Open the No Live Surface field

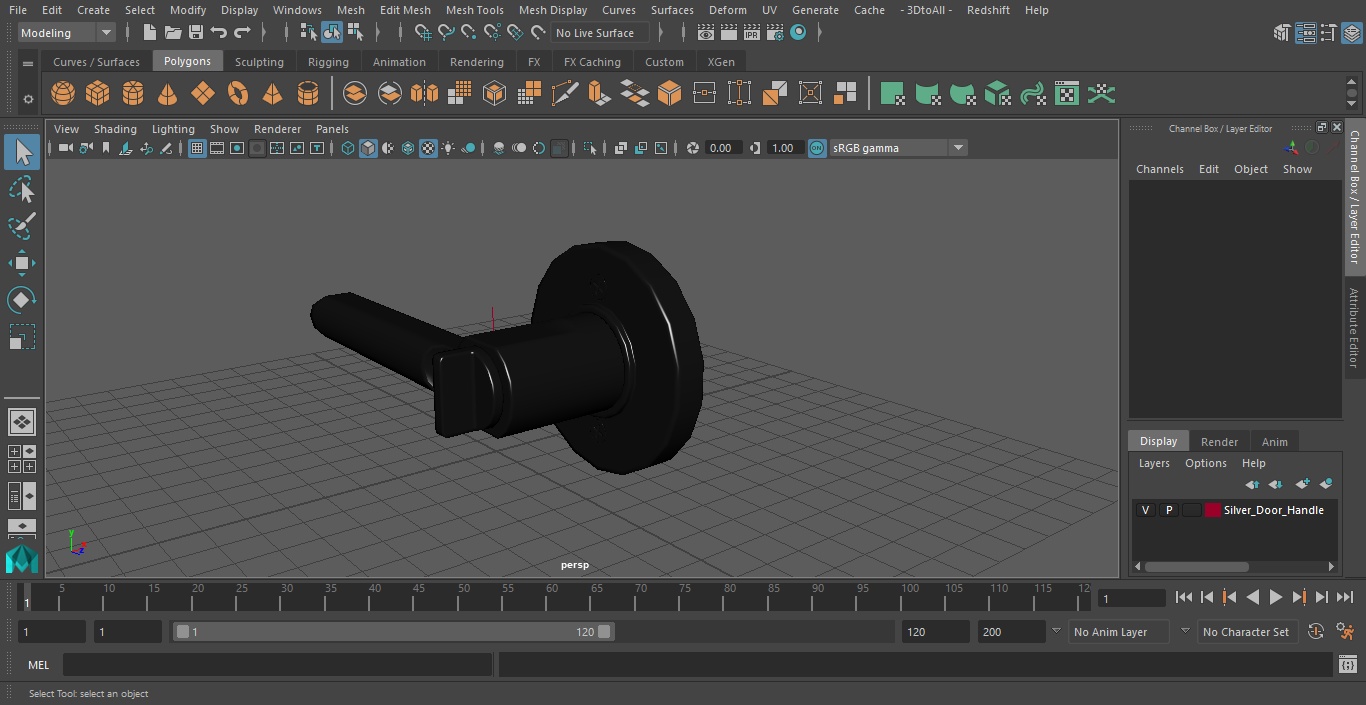pos(600,33)
